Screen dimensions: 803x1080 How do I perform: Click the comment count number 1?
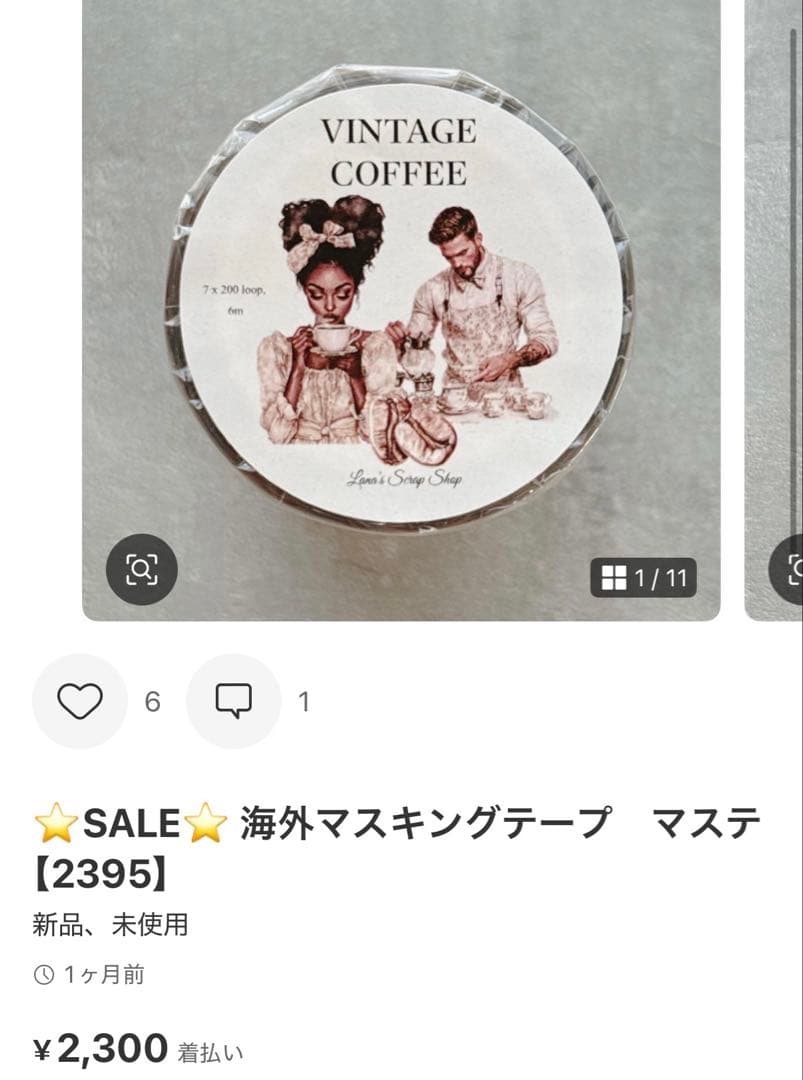(304, 702)
